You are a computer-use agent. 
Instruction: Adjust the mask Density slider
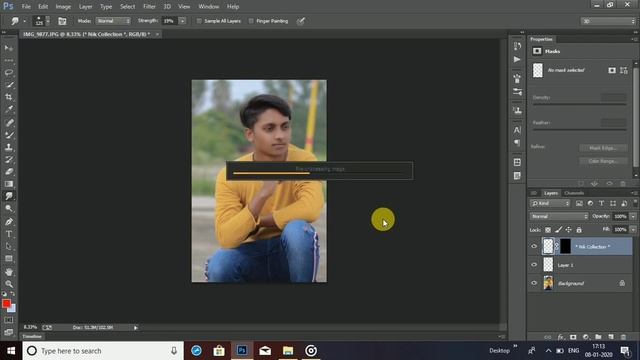pyautogui.click(x=579, y=104)
